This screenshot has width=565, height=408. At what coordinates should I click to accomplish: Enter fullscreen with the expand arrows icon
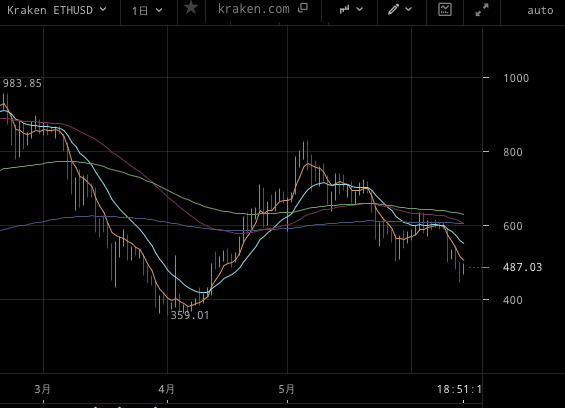[x=482, y=10]
